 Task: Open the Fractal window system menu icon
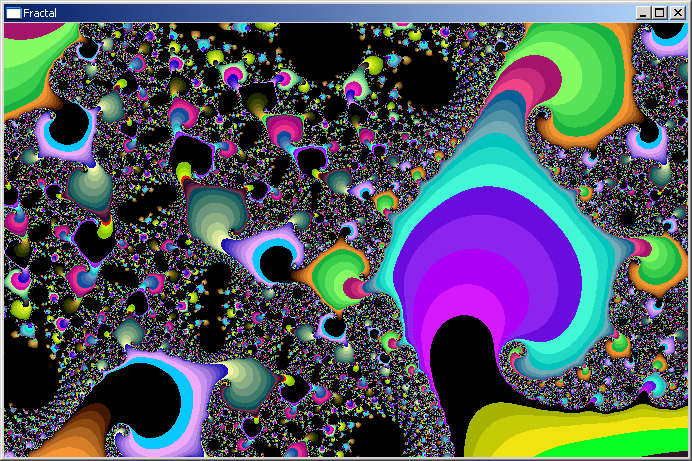tap(13, 13)
